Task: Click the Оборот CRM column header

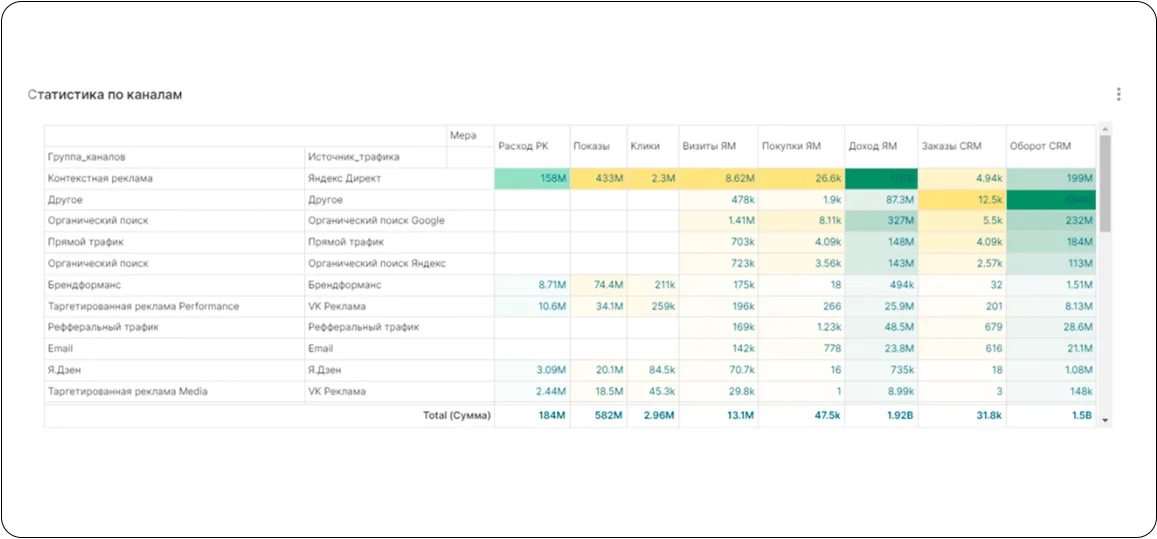Action: tap(1040, 146)
